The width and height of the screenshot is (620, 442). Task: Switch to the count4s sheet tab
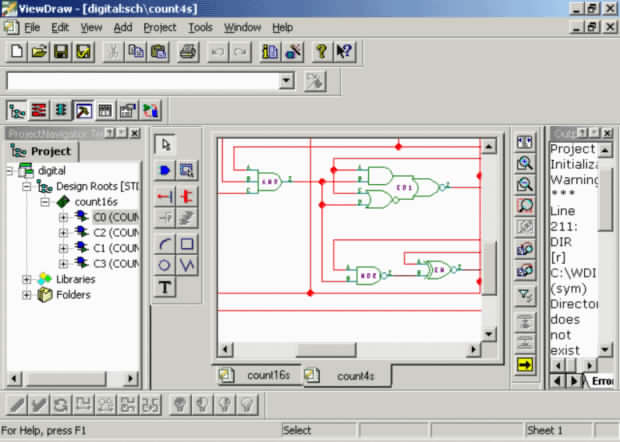[347, 376]
